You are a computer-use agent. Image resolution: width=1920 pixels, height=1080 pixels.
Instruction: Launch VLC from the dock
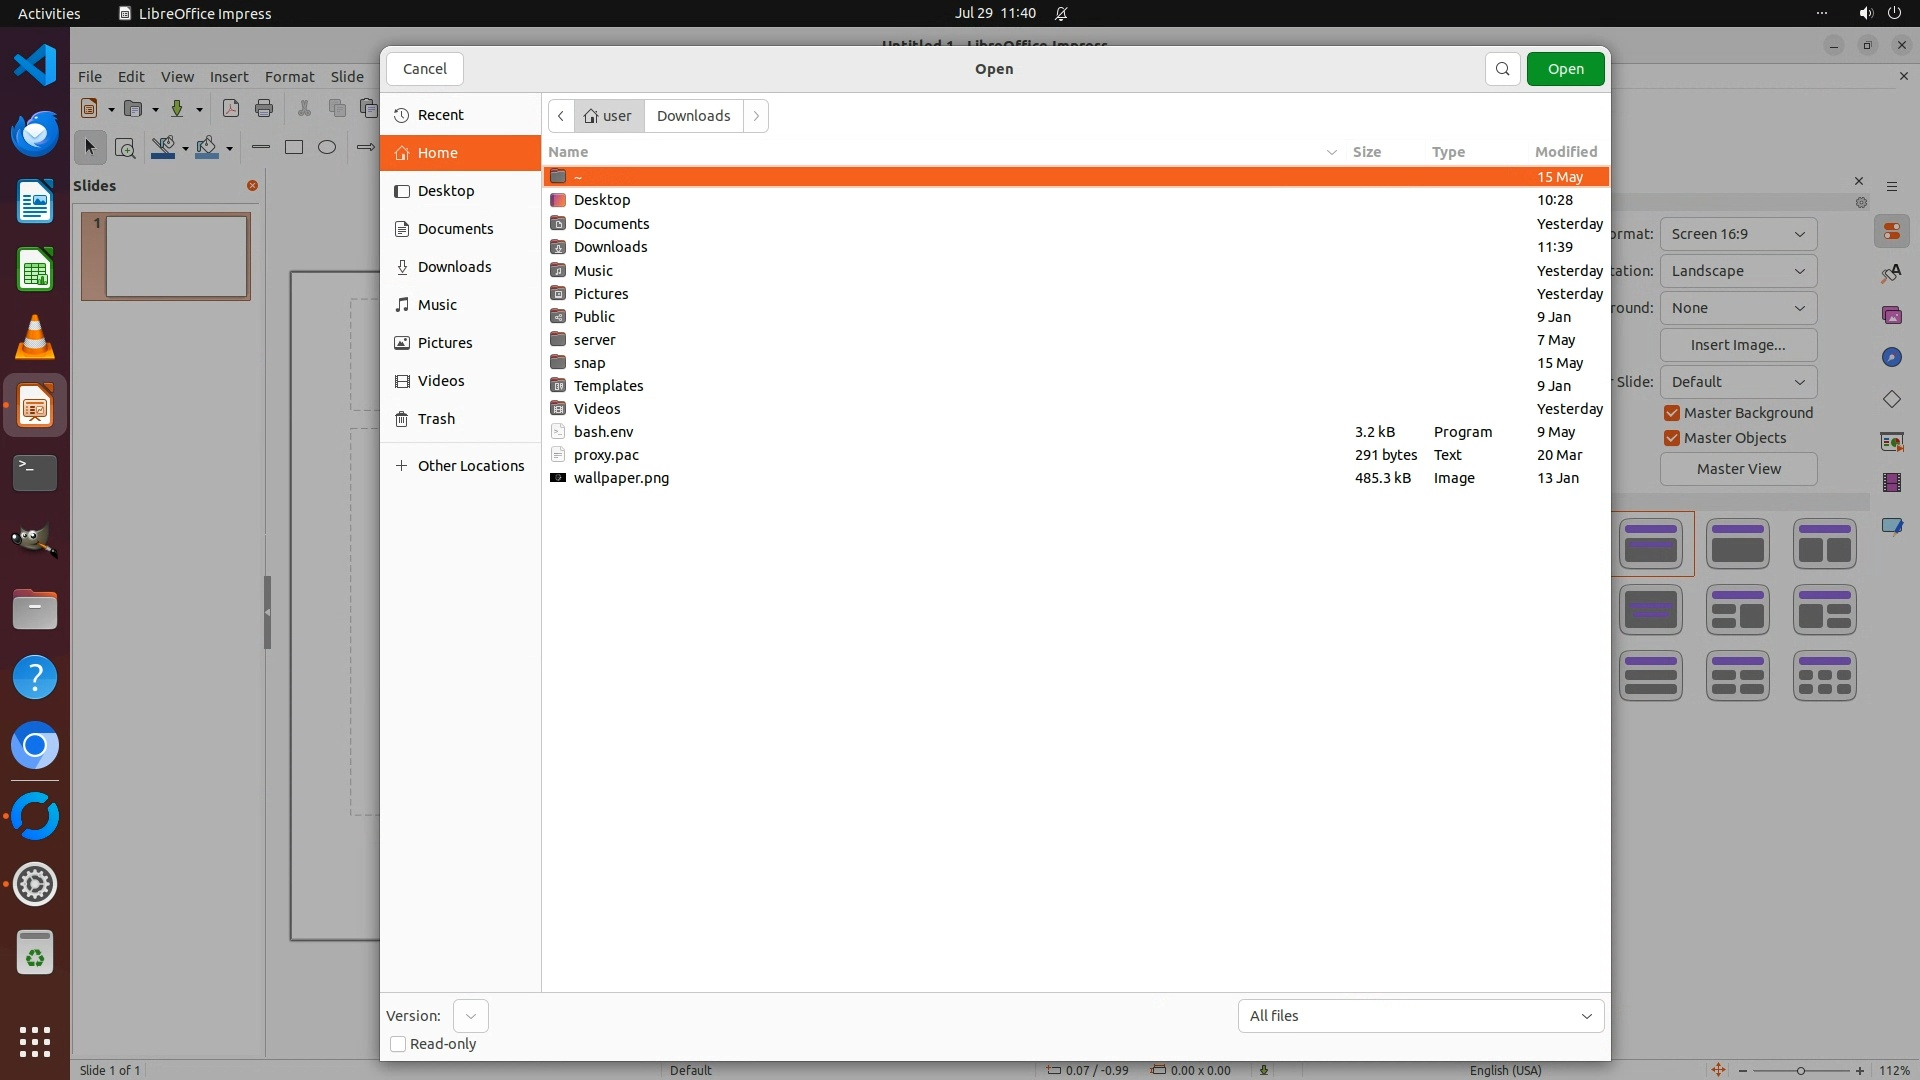(35, 338)
